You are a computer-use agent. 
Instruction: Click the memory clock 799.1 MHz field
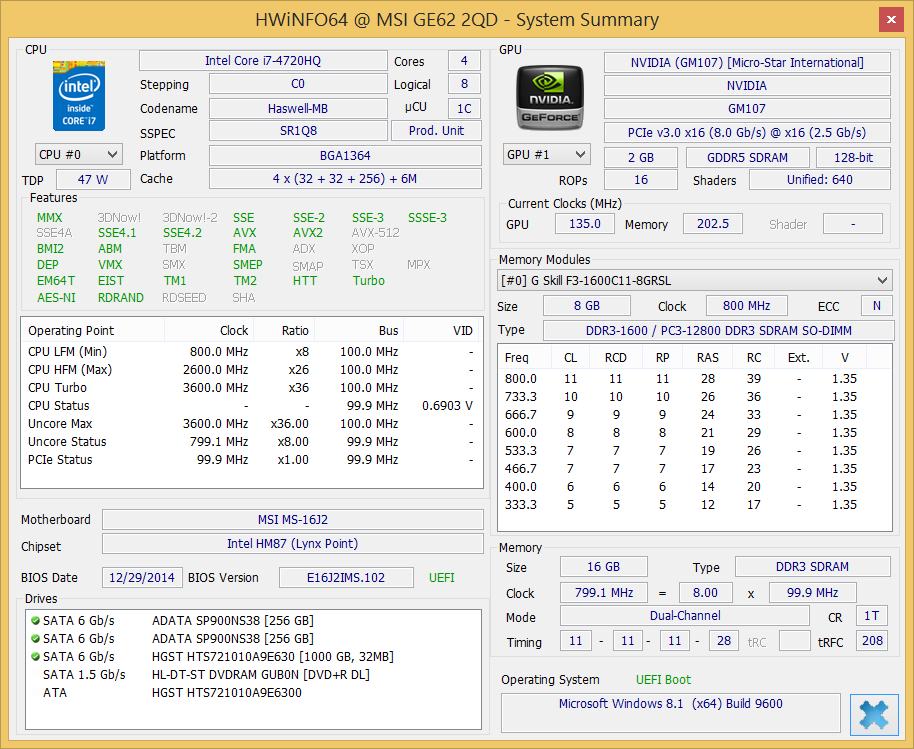pyautogui.click(x=604, y=593)
